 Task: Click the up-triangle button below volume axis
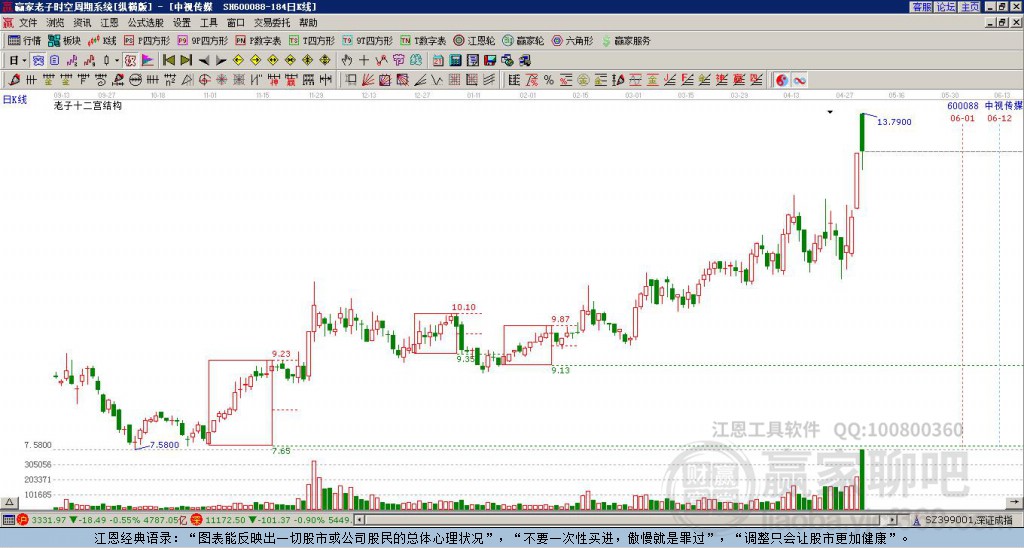9,502
